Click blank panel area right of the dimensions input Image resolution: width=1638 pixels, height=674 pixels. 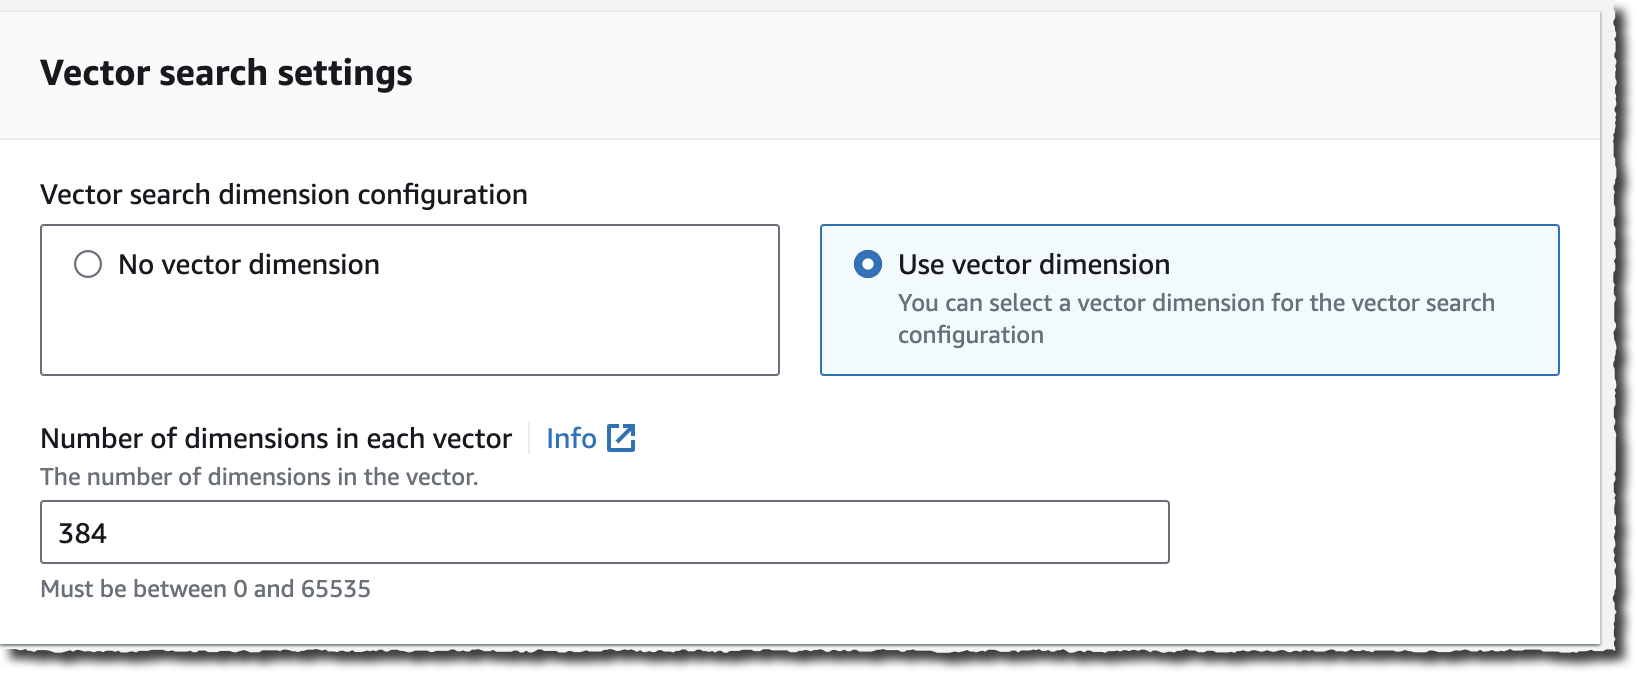pos(1380,532)
